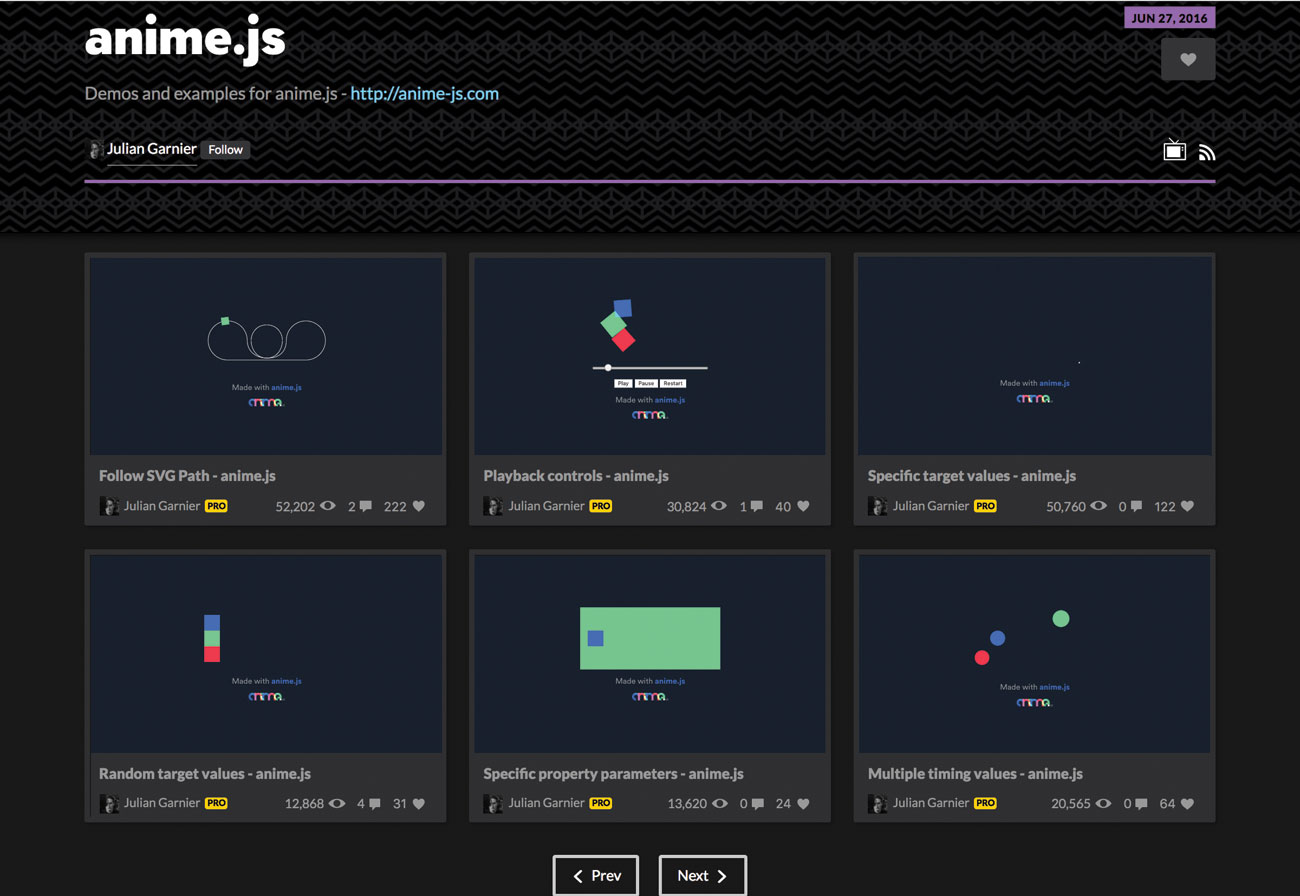
Task: Click the heart icon in the page header
Action: [x=1188, y=59]
